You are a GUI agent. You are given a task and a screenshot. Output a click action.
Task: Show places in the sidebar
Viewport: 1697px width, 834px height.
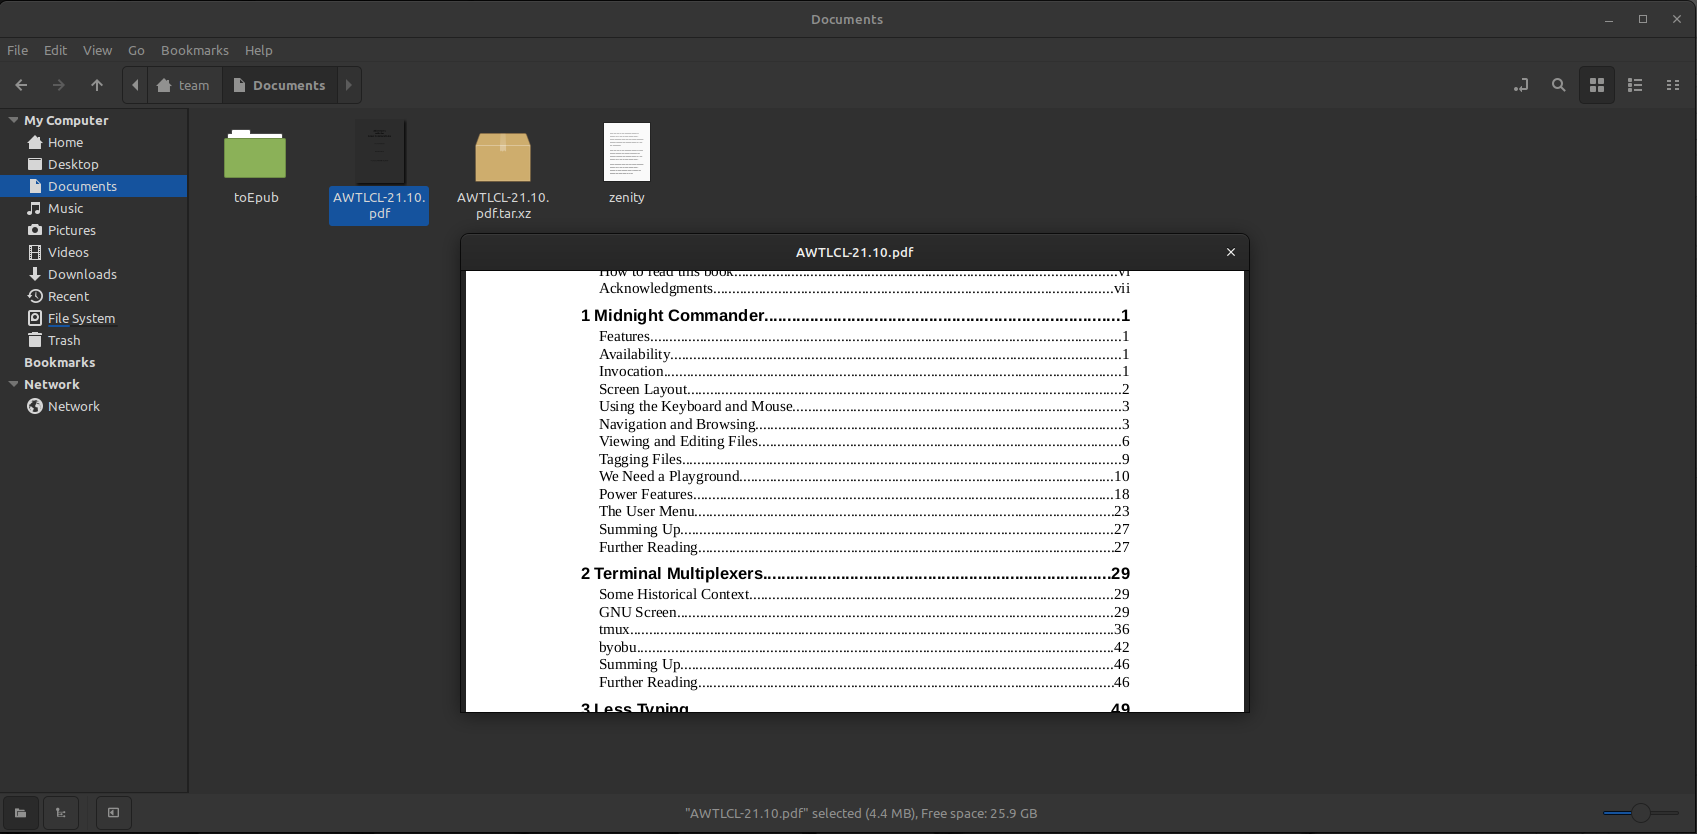[x=20, y=813]
